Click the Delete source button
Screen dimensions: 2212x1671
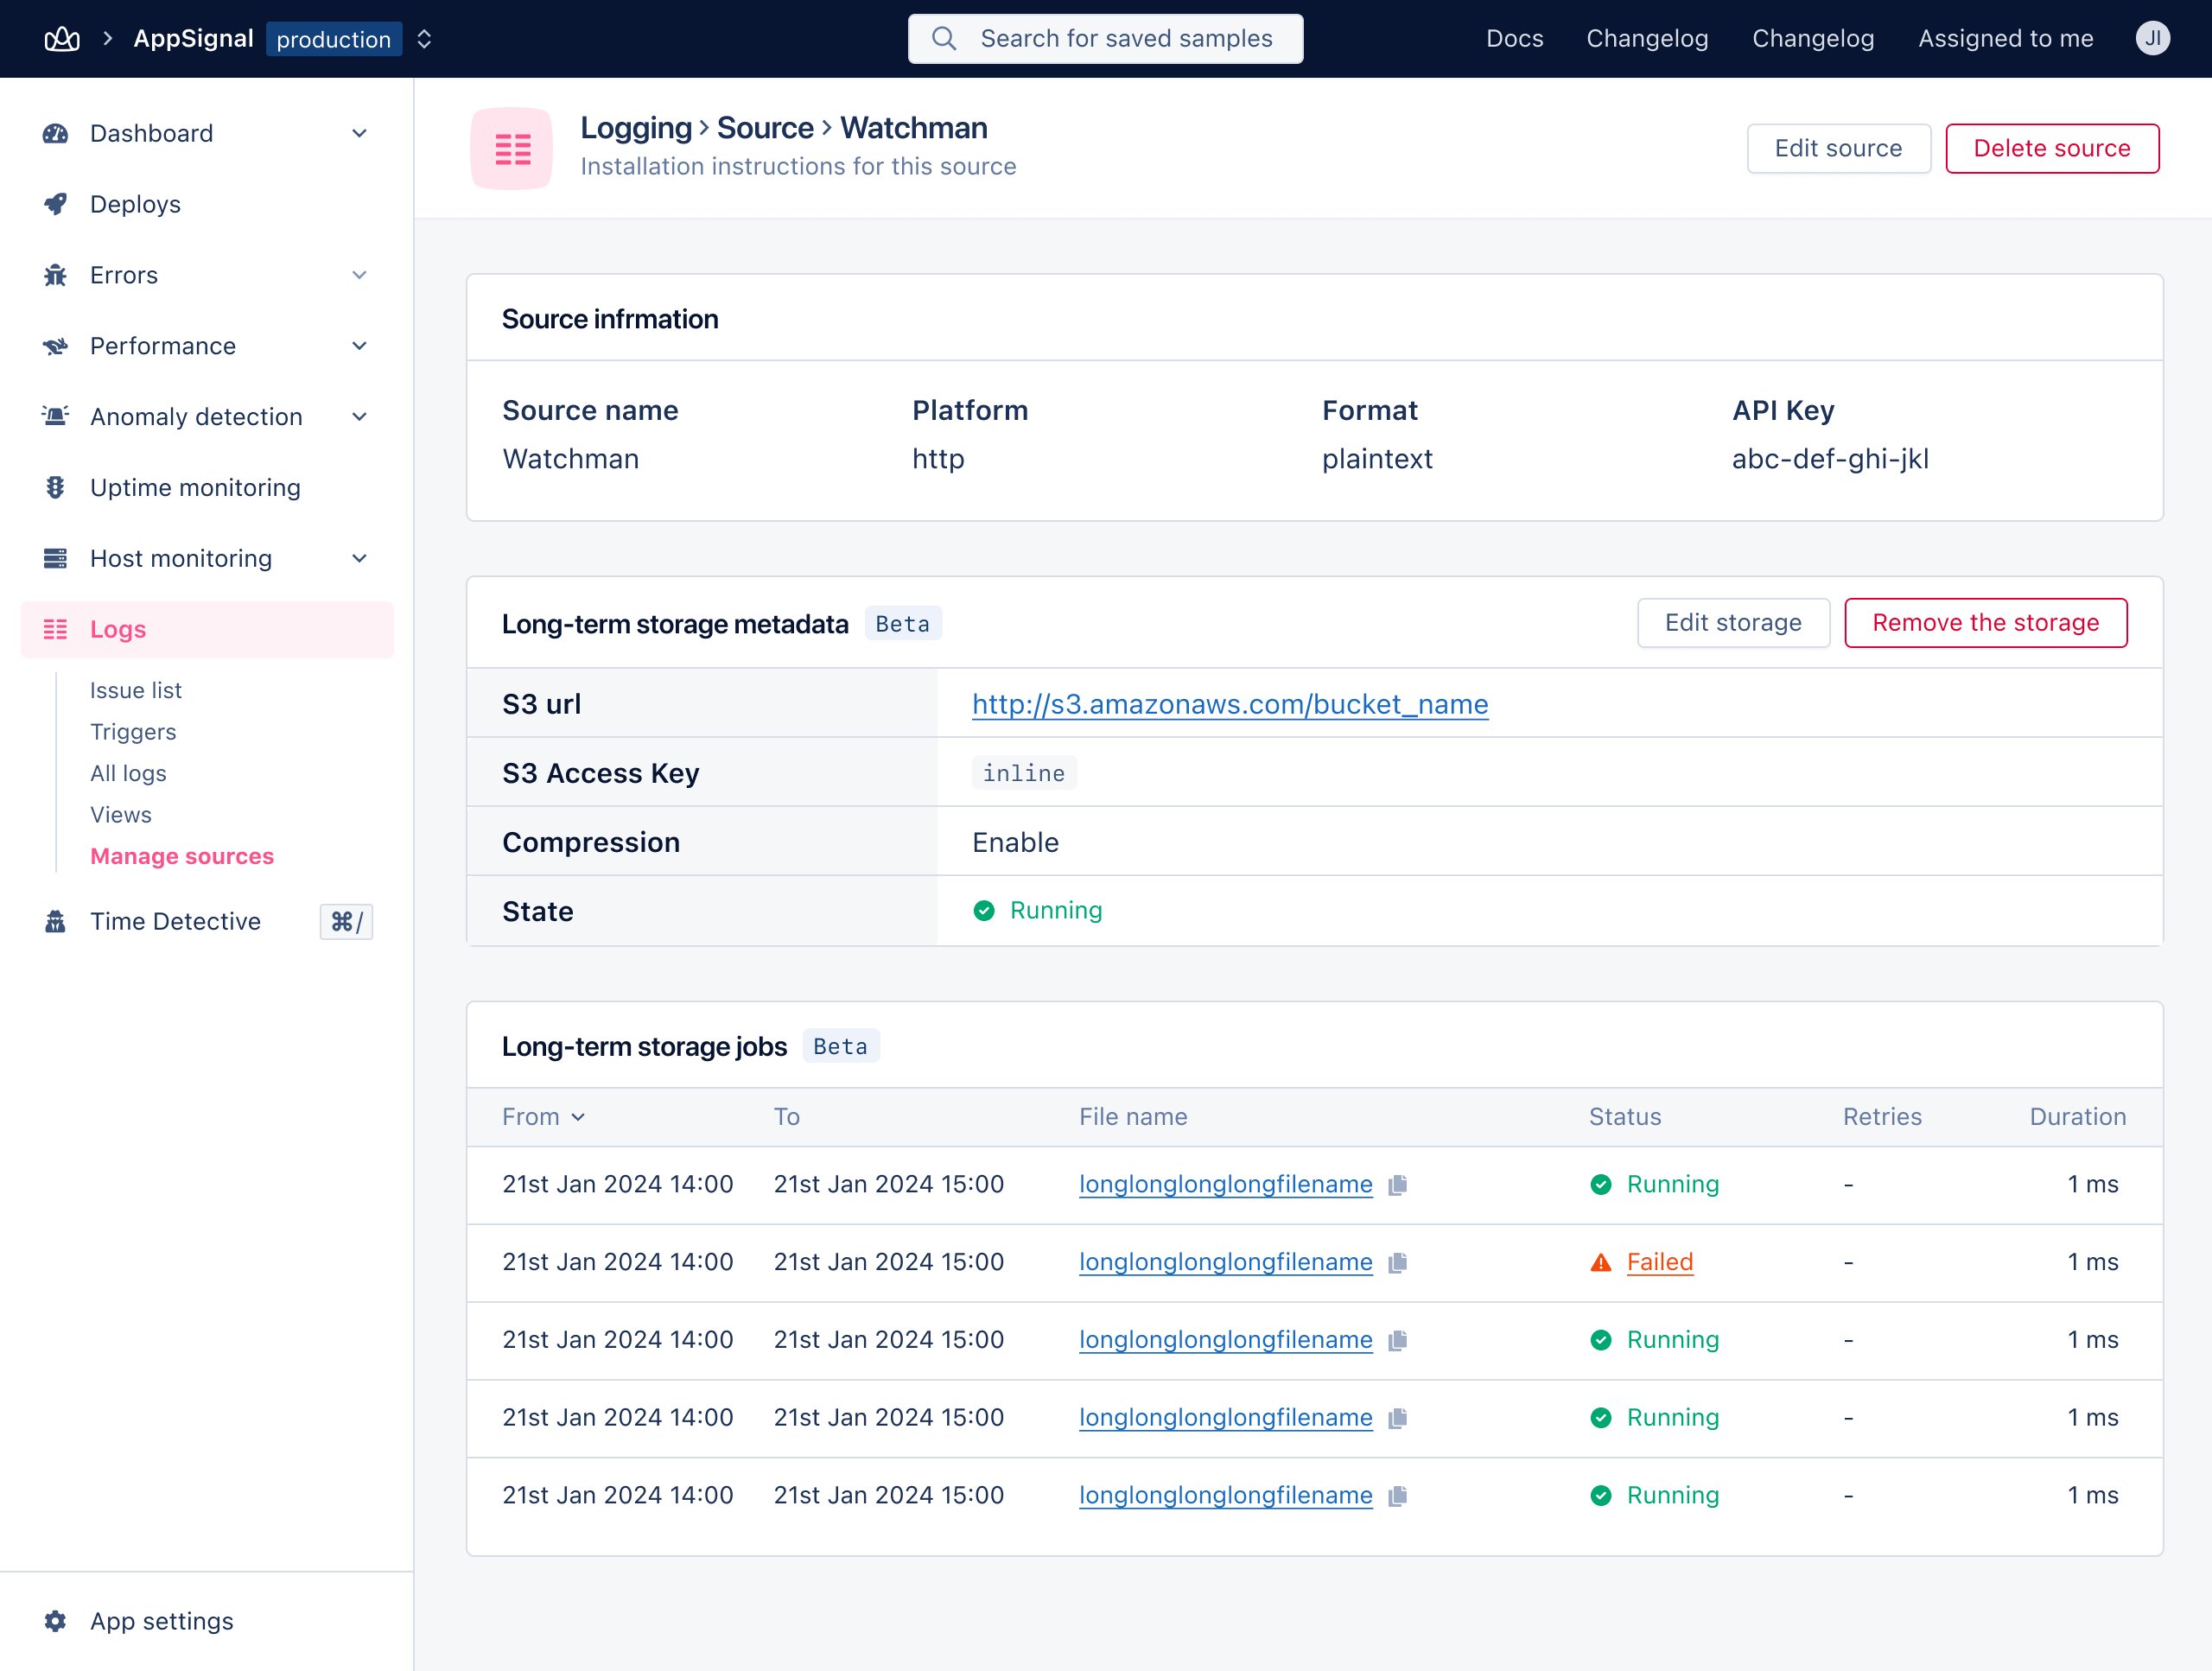tap(2052, 148)
